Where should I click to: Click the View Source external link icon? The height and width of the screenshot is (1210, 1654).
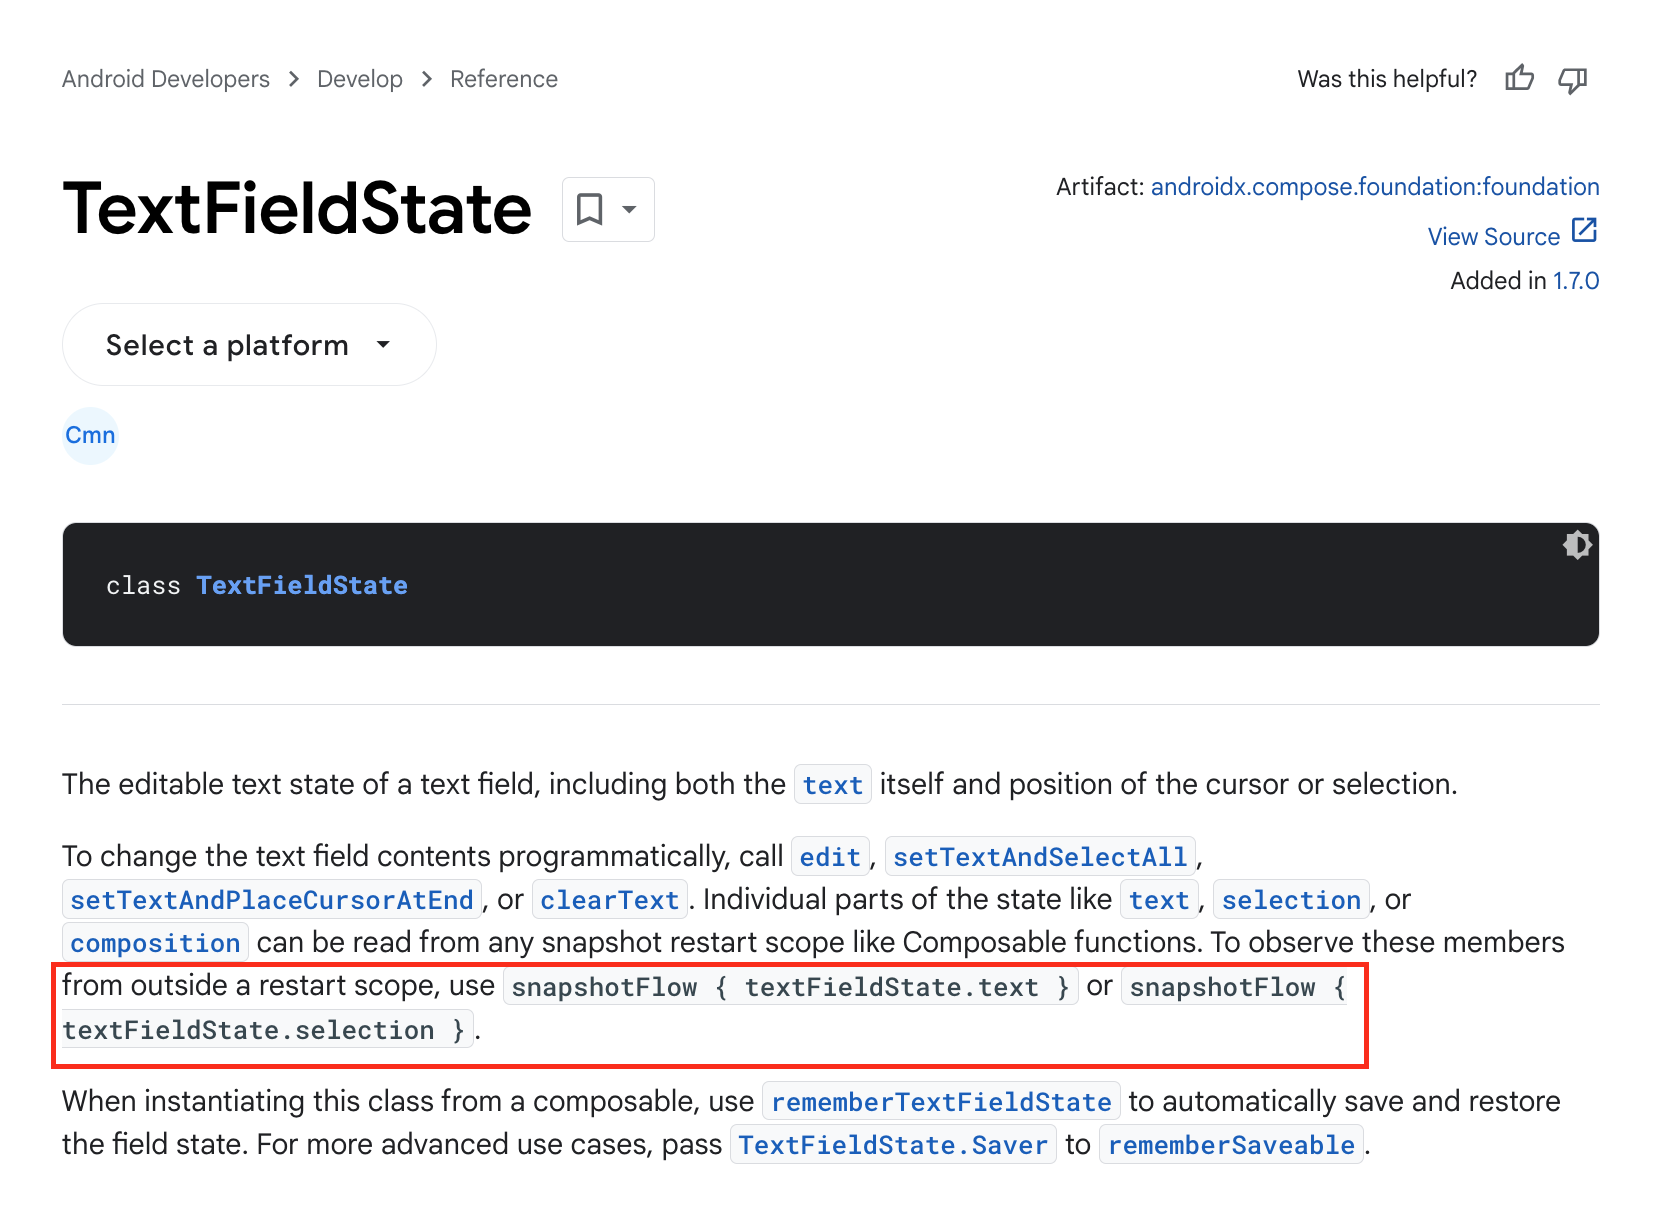(1584, 231)
